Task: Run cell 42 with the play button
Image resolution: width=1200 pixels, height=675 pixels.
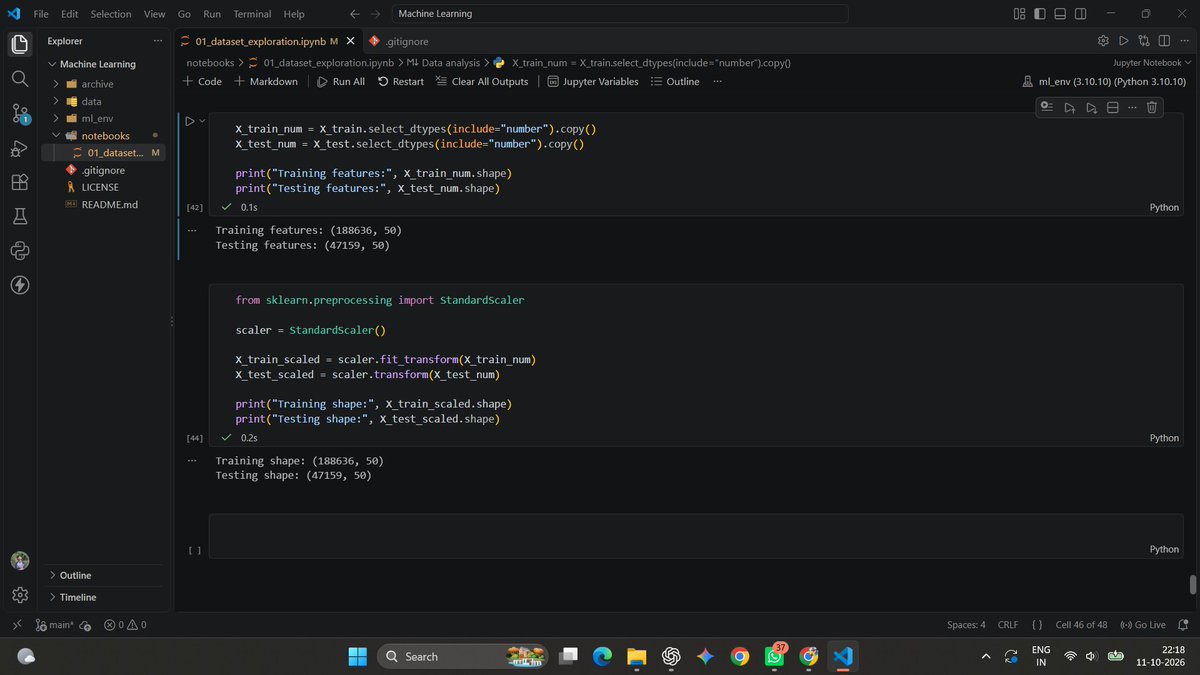Action: click(x=190, y=121)
